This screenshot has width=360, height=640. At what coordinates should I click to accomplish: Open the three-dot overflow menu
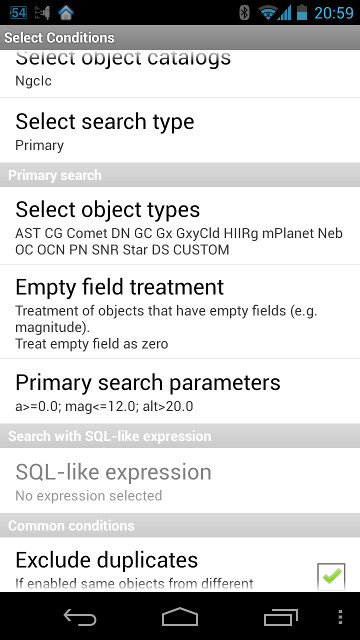(340, 617)
